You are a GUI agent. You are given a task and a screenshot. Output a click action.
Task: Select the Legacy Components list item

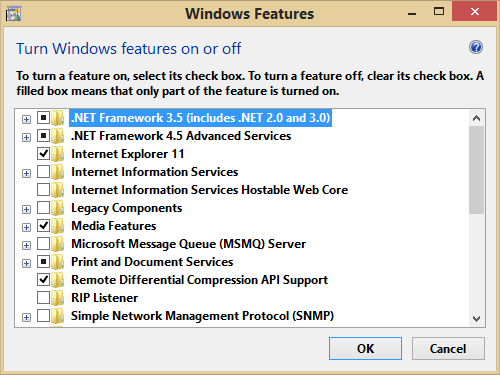coord(127,208)
